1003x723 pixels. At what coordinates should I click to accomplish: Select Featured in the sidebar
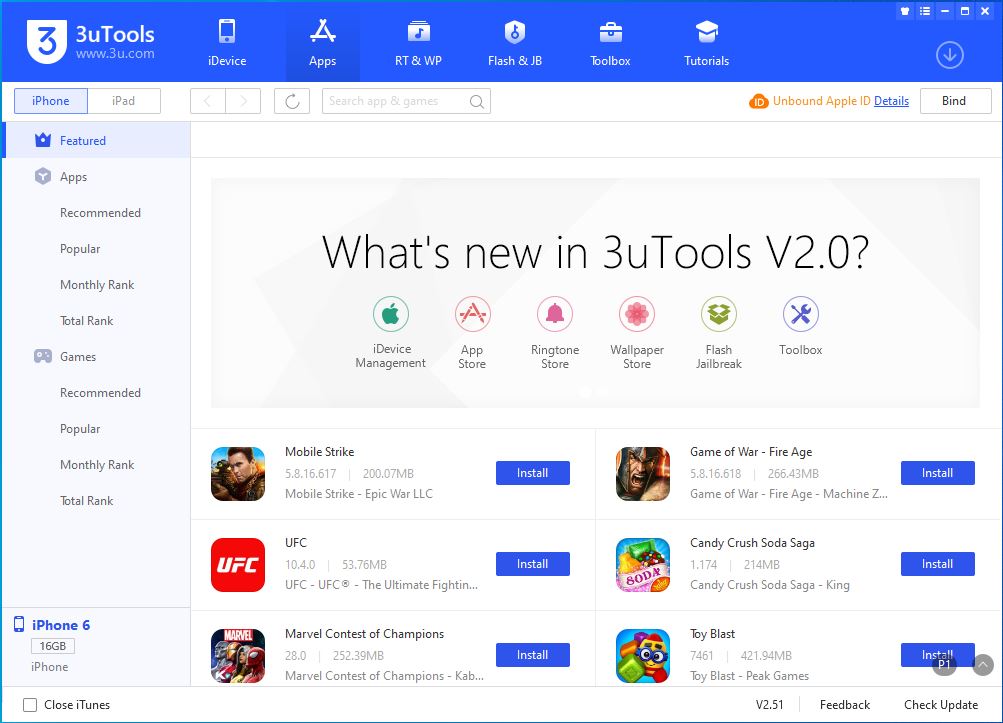tap(97, 140)
